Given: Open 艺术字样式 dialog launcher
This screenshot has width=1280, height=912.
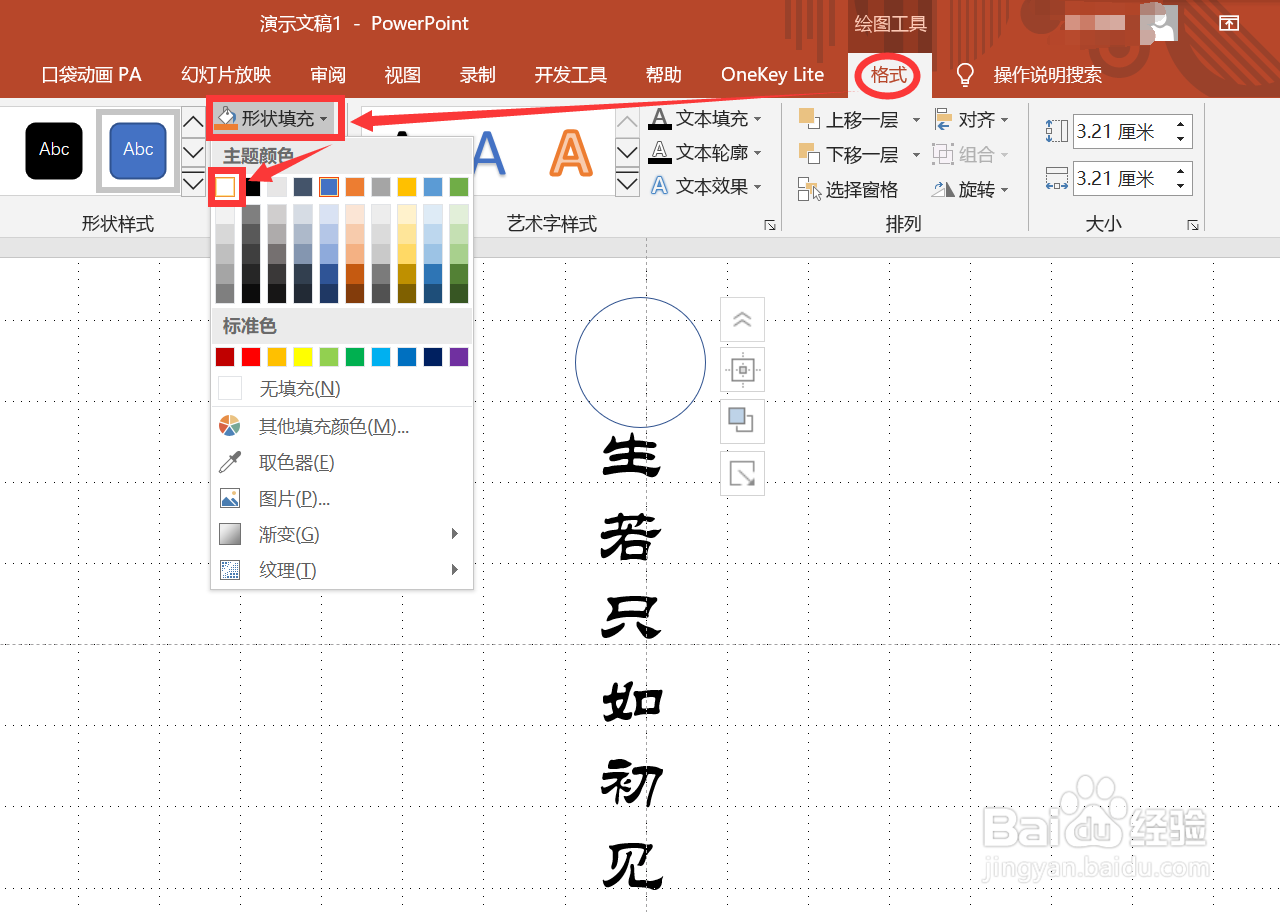Looking at the screenshot, I should tap(770, 226).
